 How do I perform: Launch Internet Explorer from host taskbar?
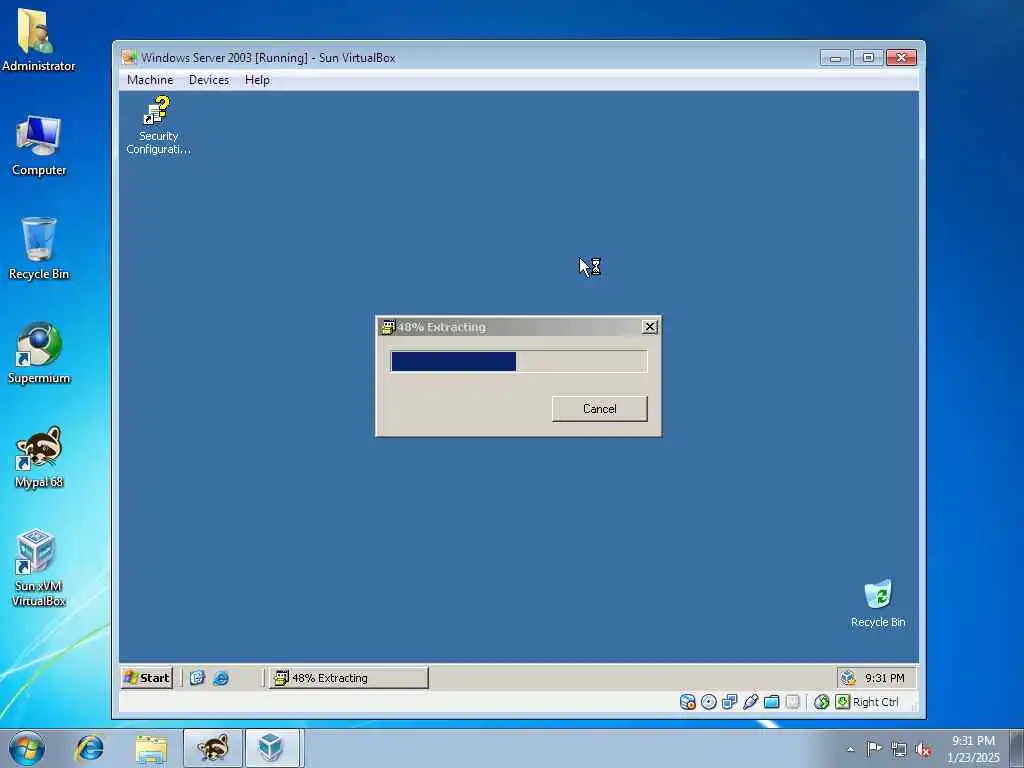[89, 748]
